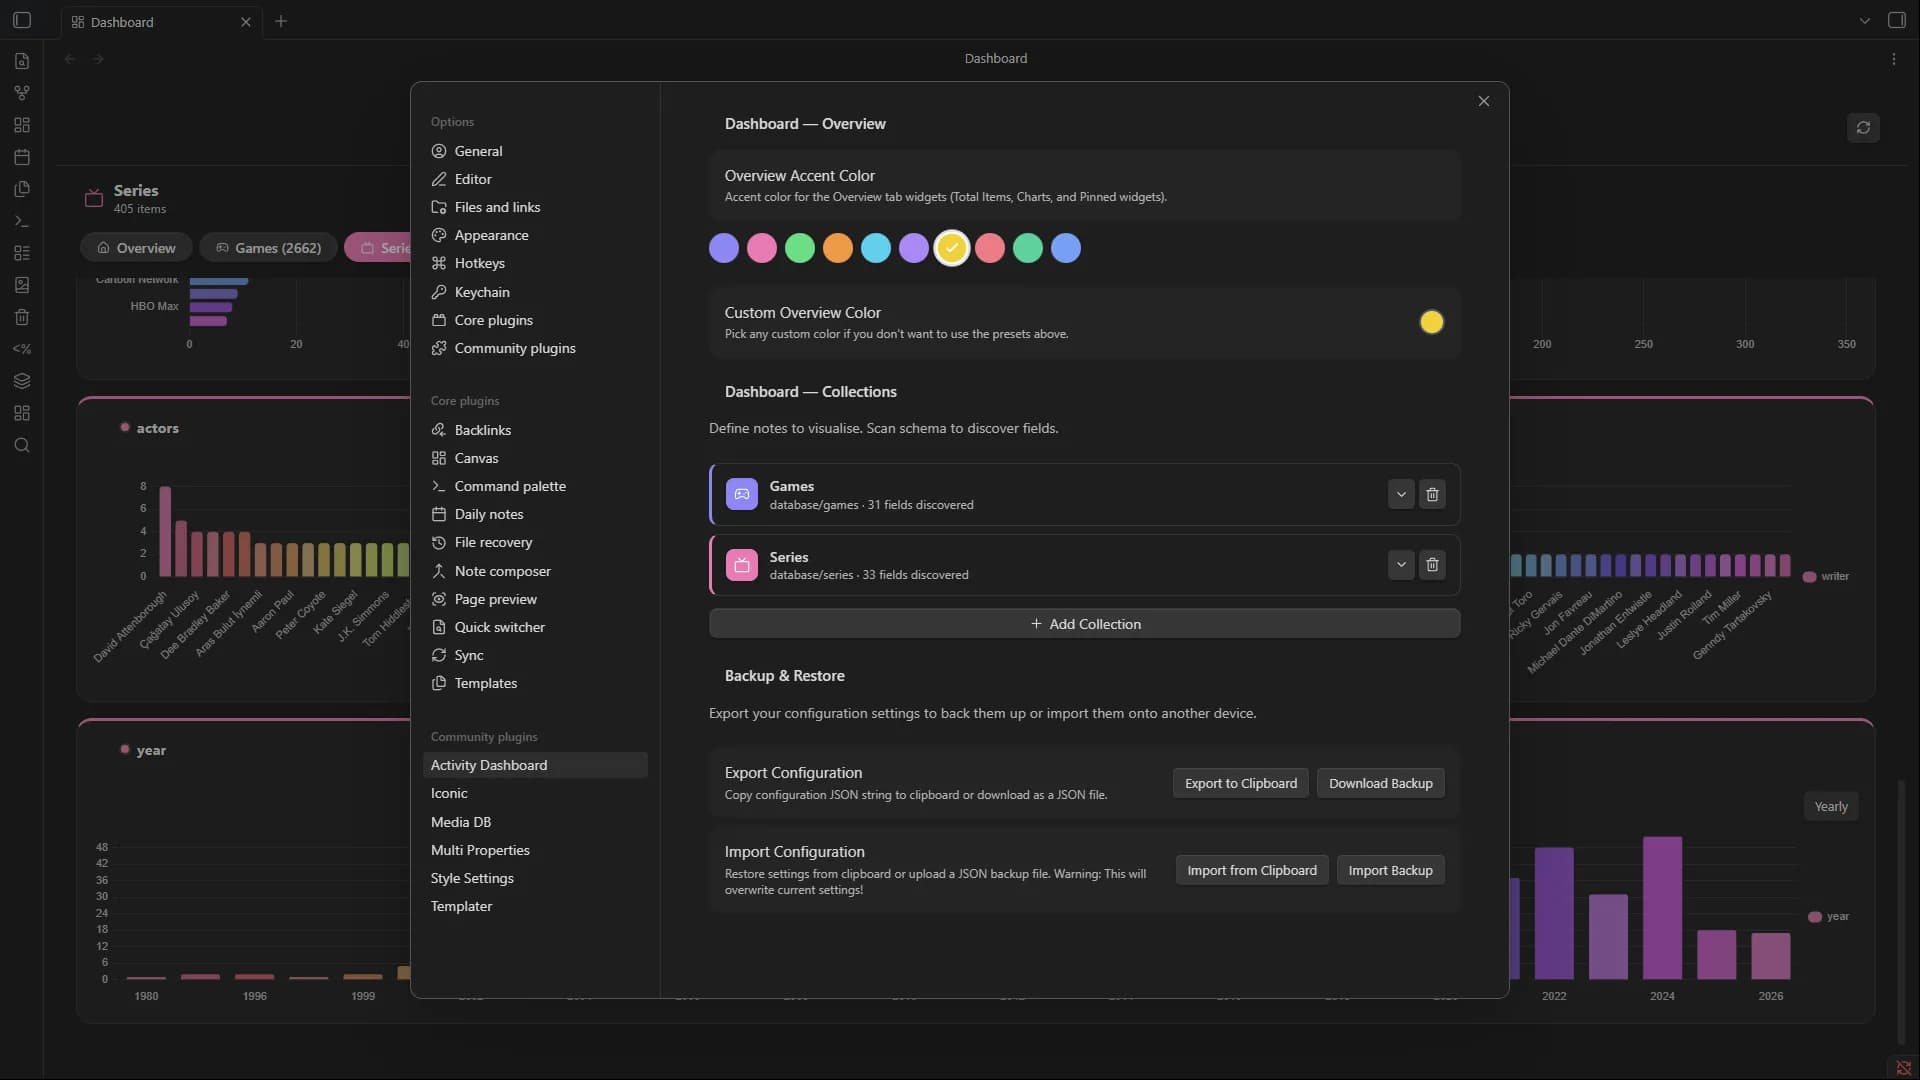Open Files and links settings
Screen dimensions: 1920x1080
[535, 207]
